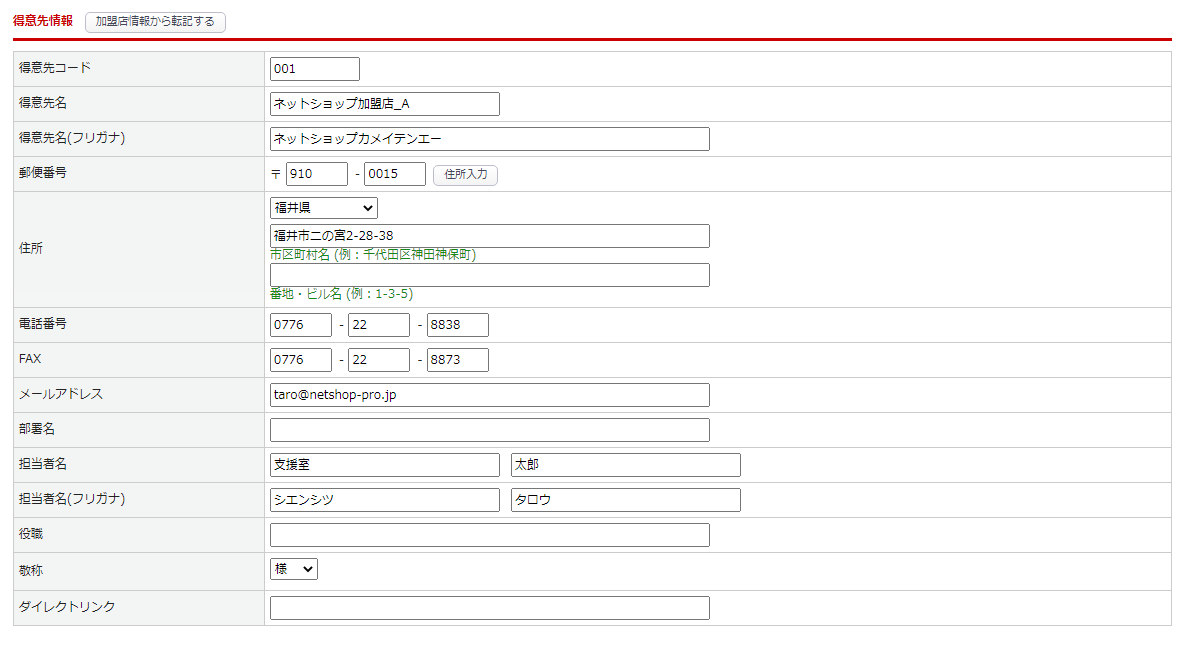Focus the メールアドレス input field
This screenshot has width=1185, height=645.
pyautogui.click(x=489, y=395)
